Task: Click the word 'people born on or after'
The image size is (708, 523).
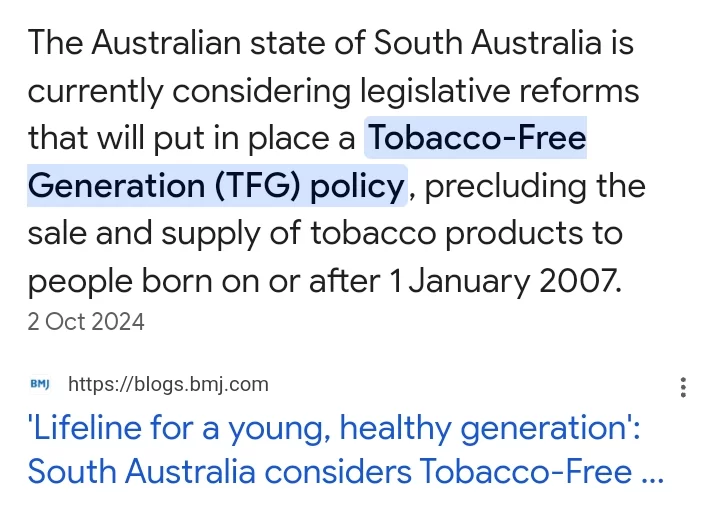Action: (x=204, y=282)
